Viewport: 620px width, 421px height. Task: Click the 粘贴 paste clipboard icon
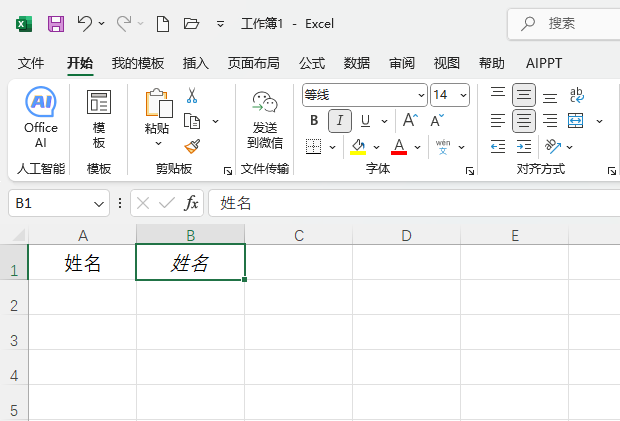[x=159, y=103]
